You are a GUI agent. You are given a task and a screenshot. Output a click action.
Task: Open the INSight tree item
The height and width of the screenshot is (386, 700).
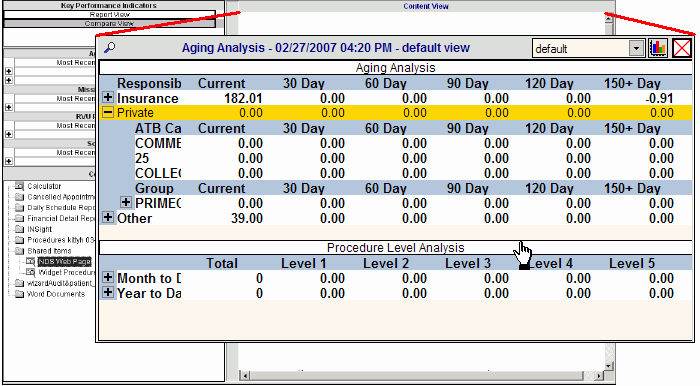pyautogui.click(x=39, y=229)
